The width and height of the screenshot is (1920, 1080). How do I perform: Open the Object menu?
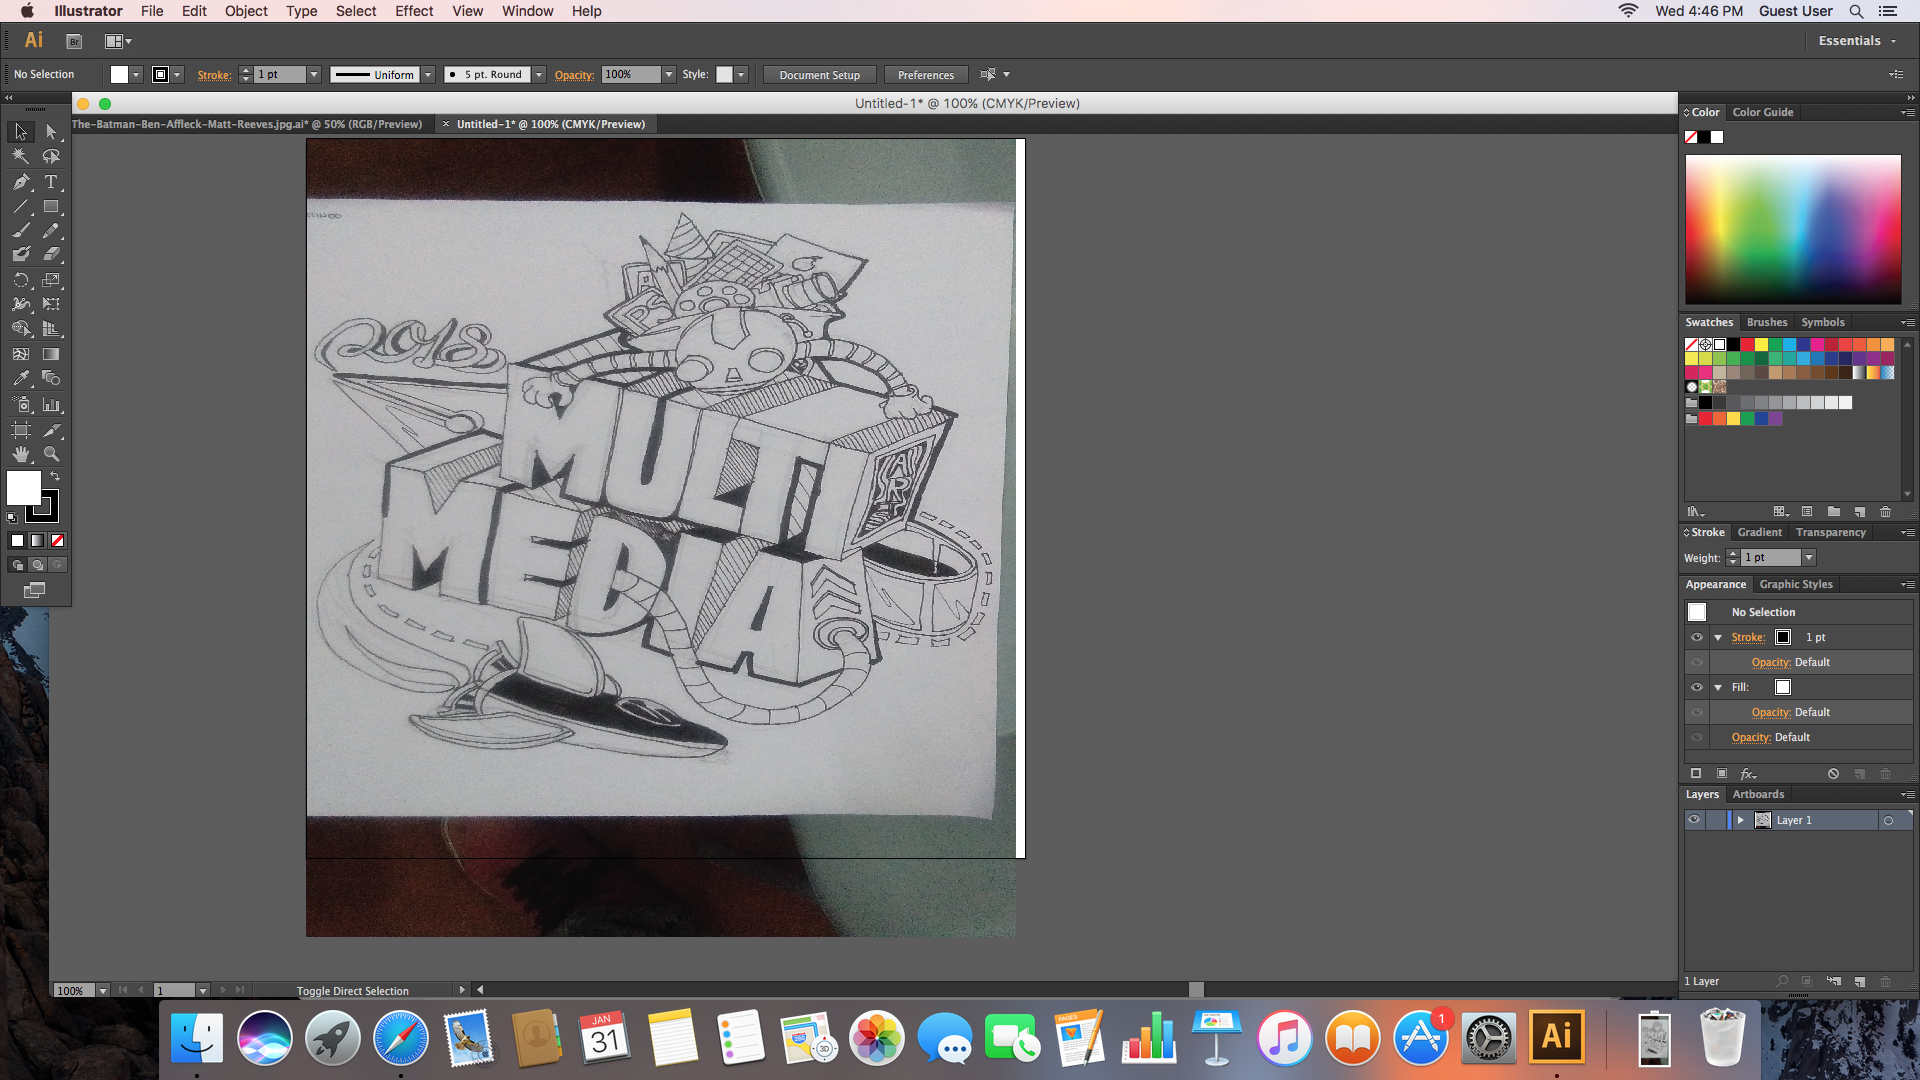(246, 11)
